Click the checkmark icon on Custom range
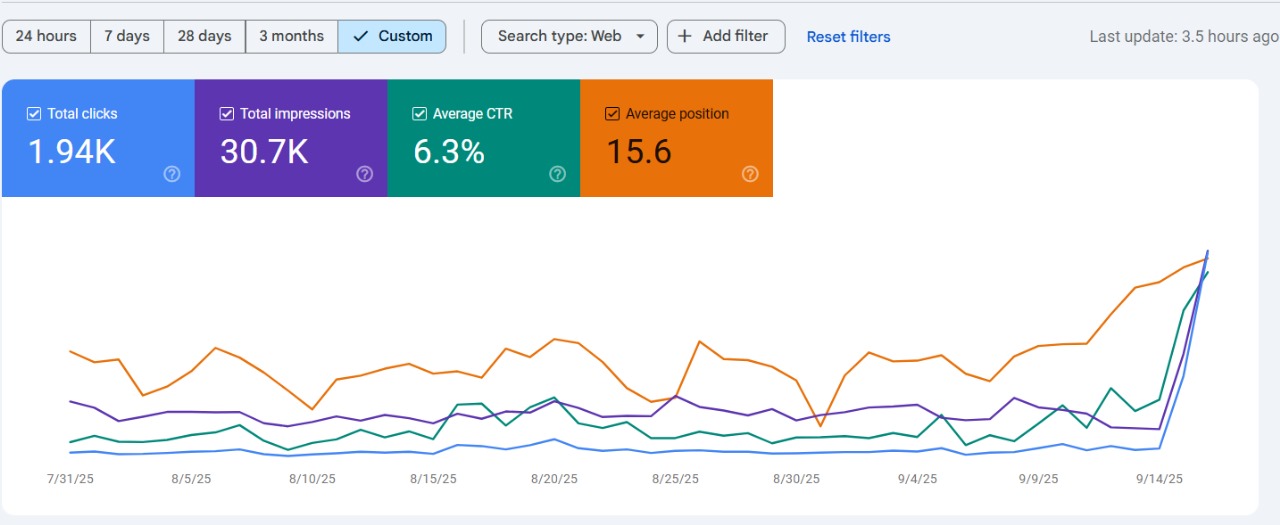1280x525 pixels. (361, 36)
